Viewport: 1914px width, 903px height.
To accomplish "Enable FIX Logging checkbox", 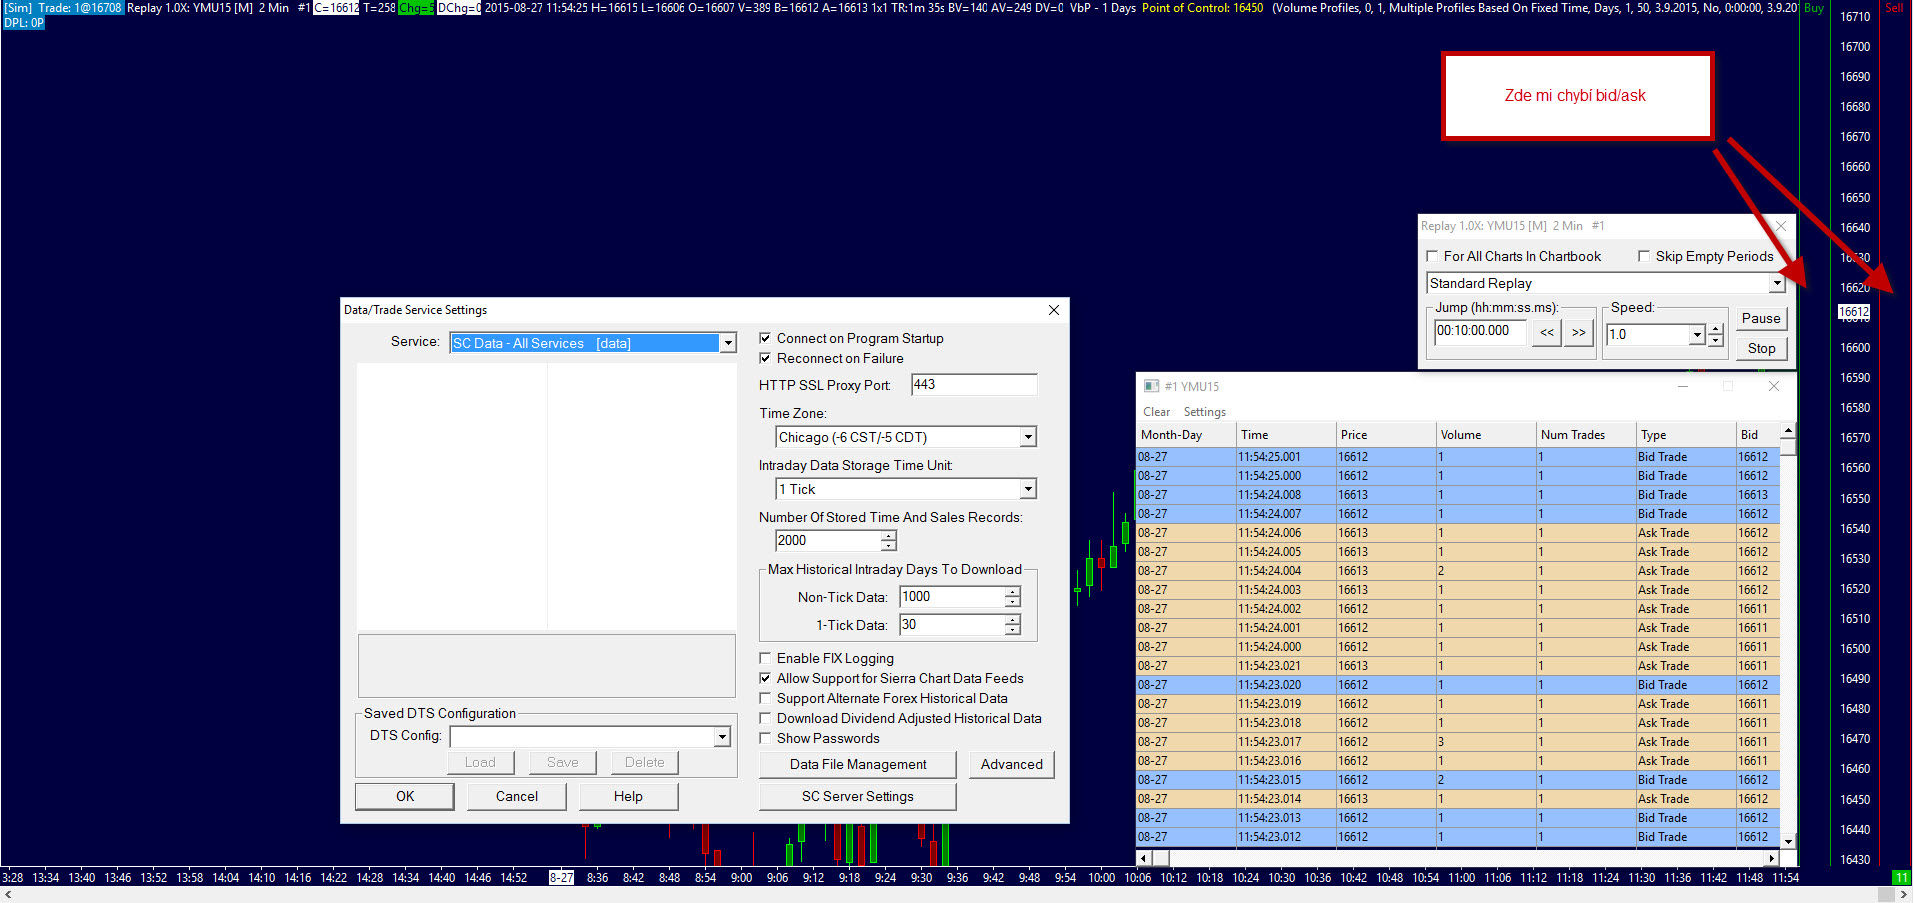I will click(x=766, y=658).
